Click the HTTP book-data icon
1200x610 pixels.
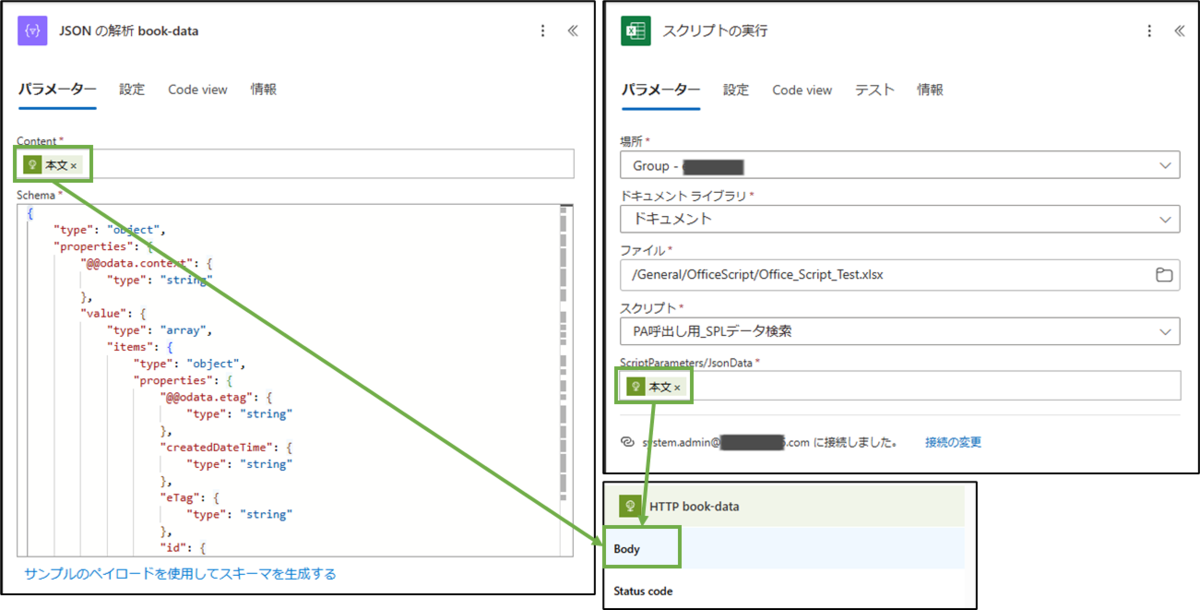pyautogui.click(x=630, y=506)
